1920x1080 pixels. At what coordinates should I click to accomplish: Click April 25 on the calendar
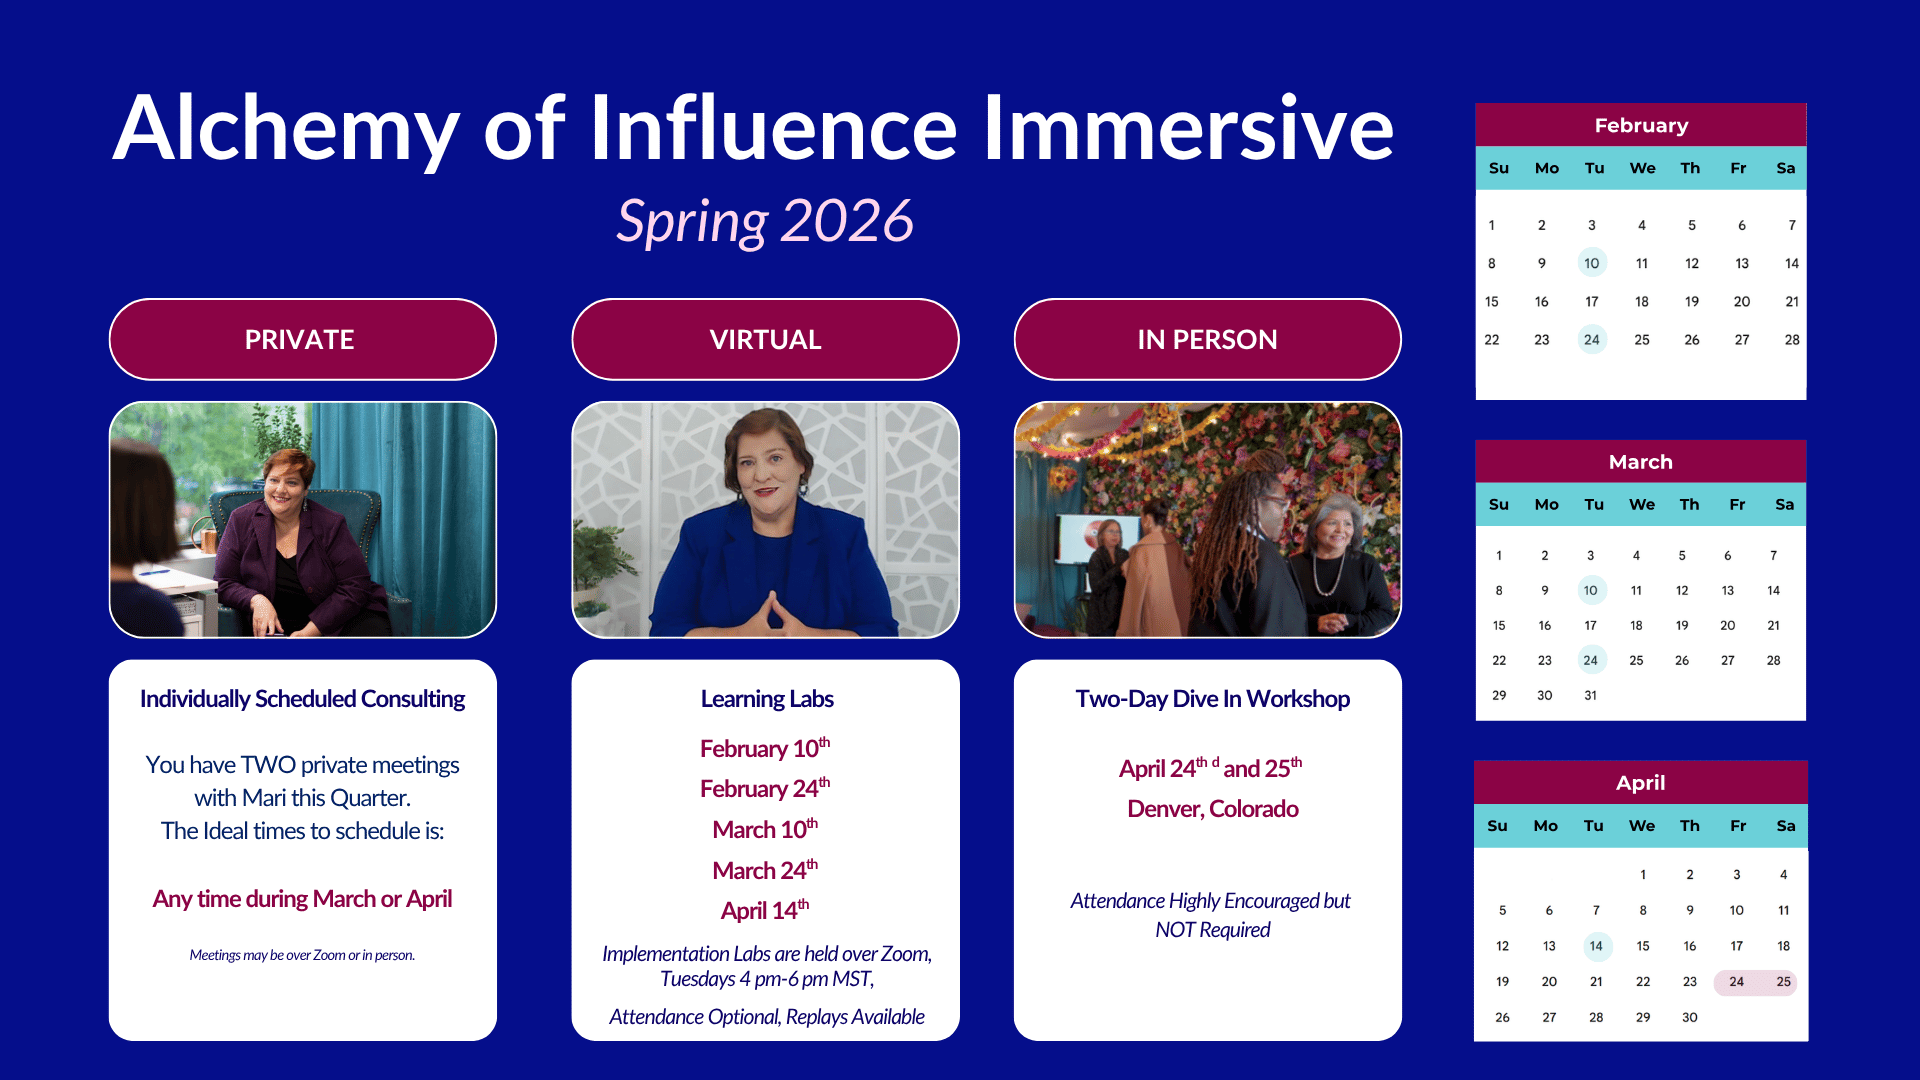1783,982
